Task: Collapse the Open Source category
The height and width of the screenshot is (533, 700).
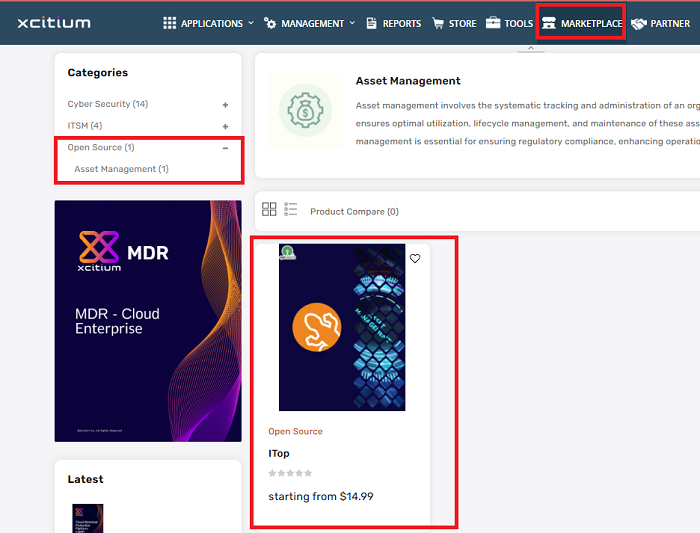Action: [225, 148]
